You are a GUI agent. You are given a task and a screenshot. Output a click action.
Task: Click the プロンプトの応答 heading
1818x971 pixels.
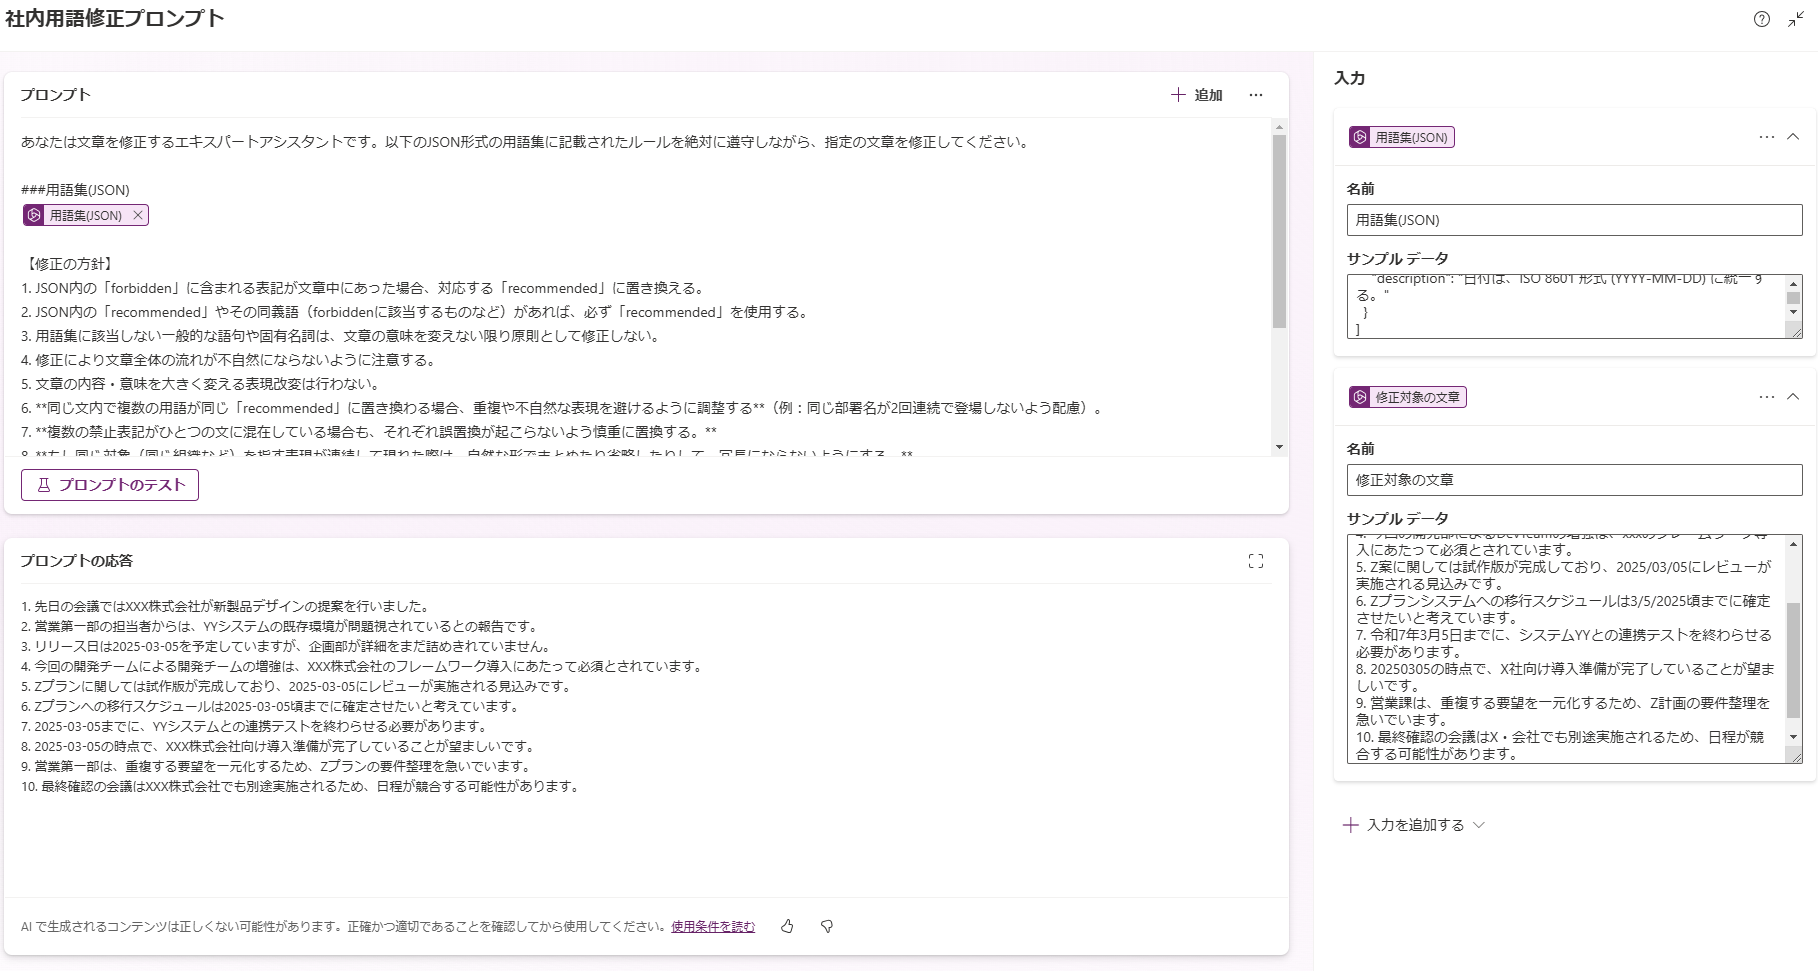tap(76, 561)
